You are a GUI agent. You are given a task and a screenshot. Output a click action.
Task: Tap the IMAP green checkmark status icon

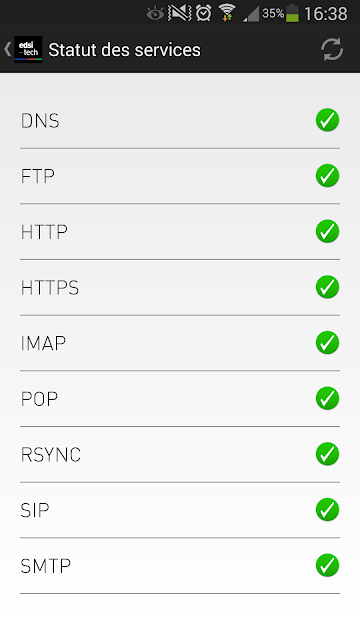[x=327, y=342]
